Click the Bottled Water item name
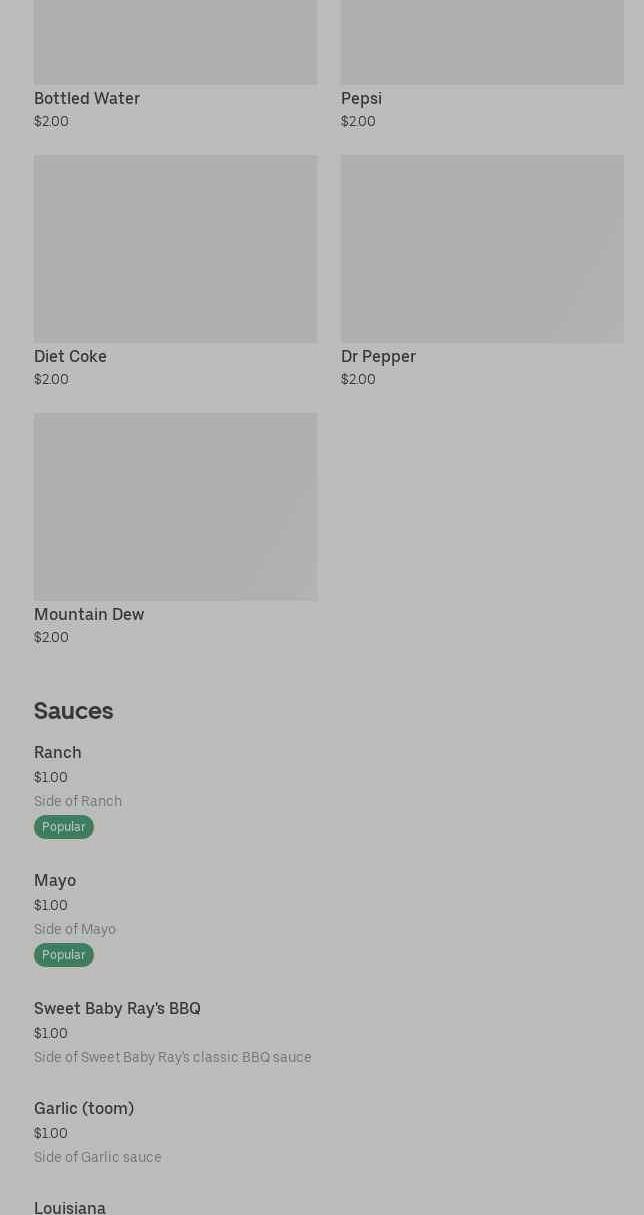The height and width of the screenshot is (1215, 644). [x=87, y=98]
